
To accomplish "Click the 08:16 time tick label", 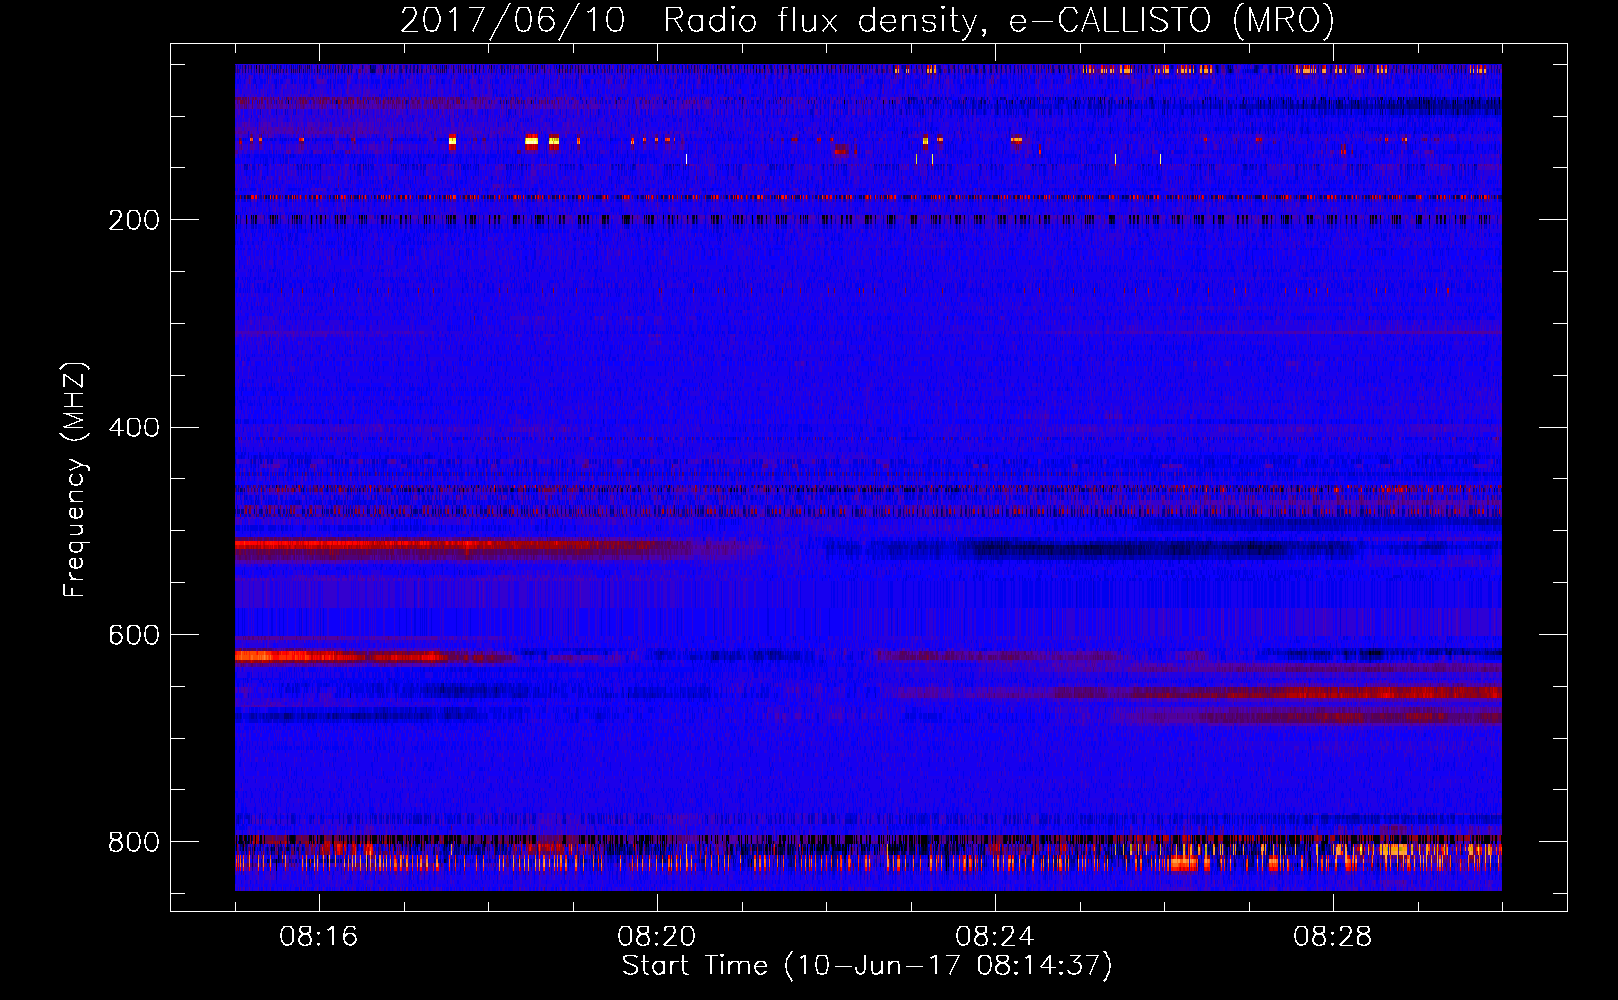I will coord(319,937).
